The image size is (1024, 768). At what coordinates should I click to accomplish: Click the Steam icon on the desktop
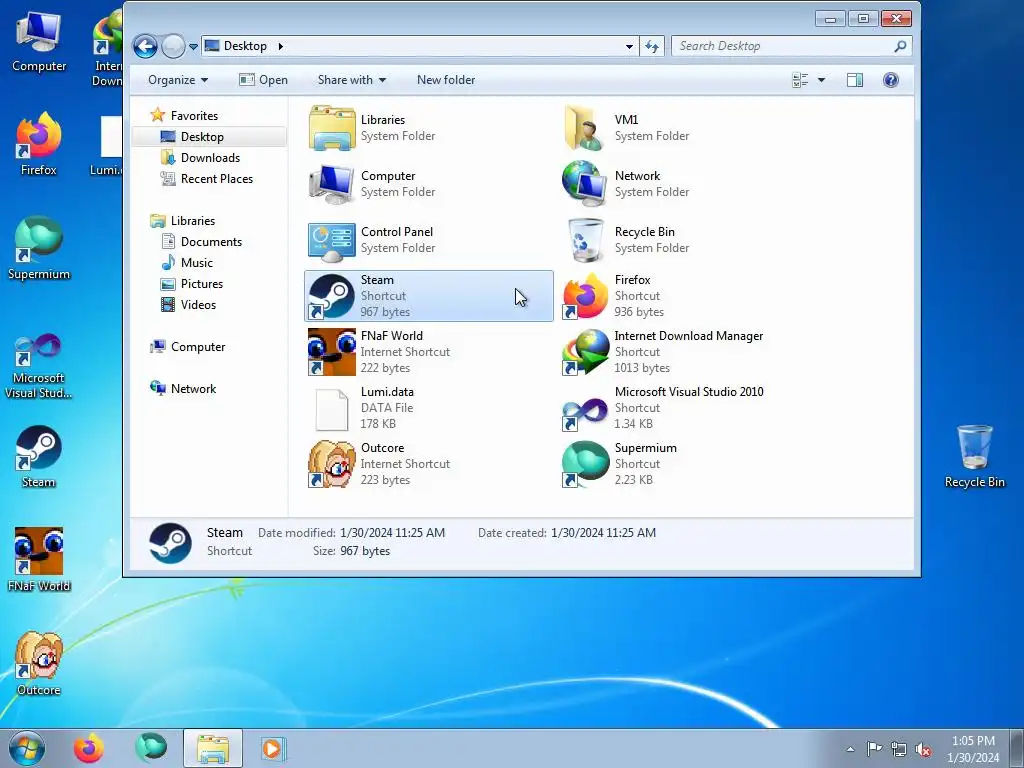pyautogui.click(x=39, y=457)
